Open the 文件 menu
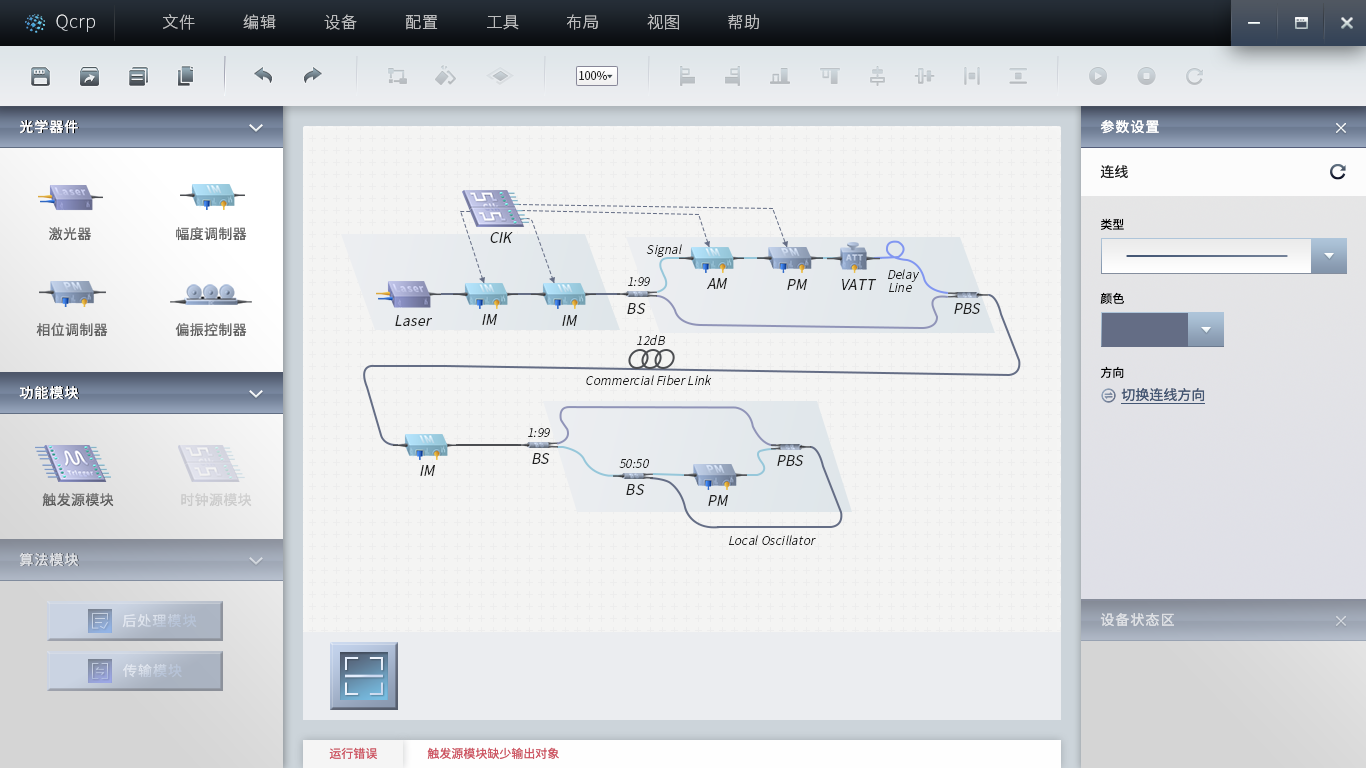 178,22
